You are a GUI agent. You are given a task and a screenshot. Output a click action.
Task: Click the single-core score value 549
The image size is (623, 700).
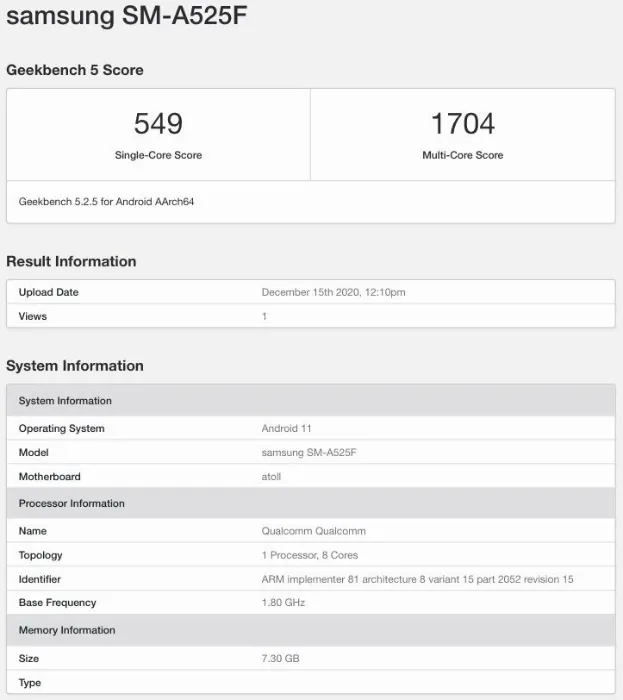[158, 124]
